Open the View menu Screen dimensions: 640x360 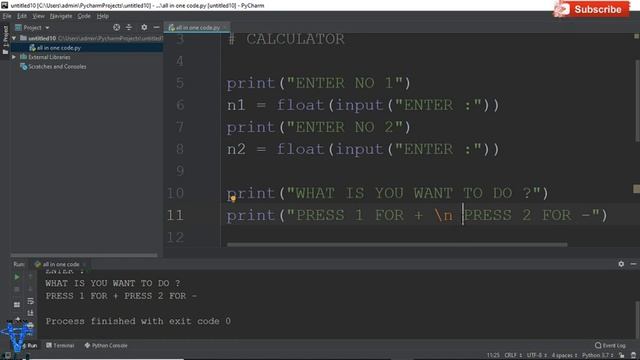38,16
